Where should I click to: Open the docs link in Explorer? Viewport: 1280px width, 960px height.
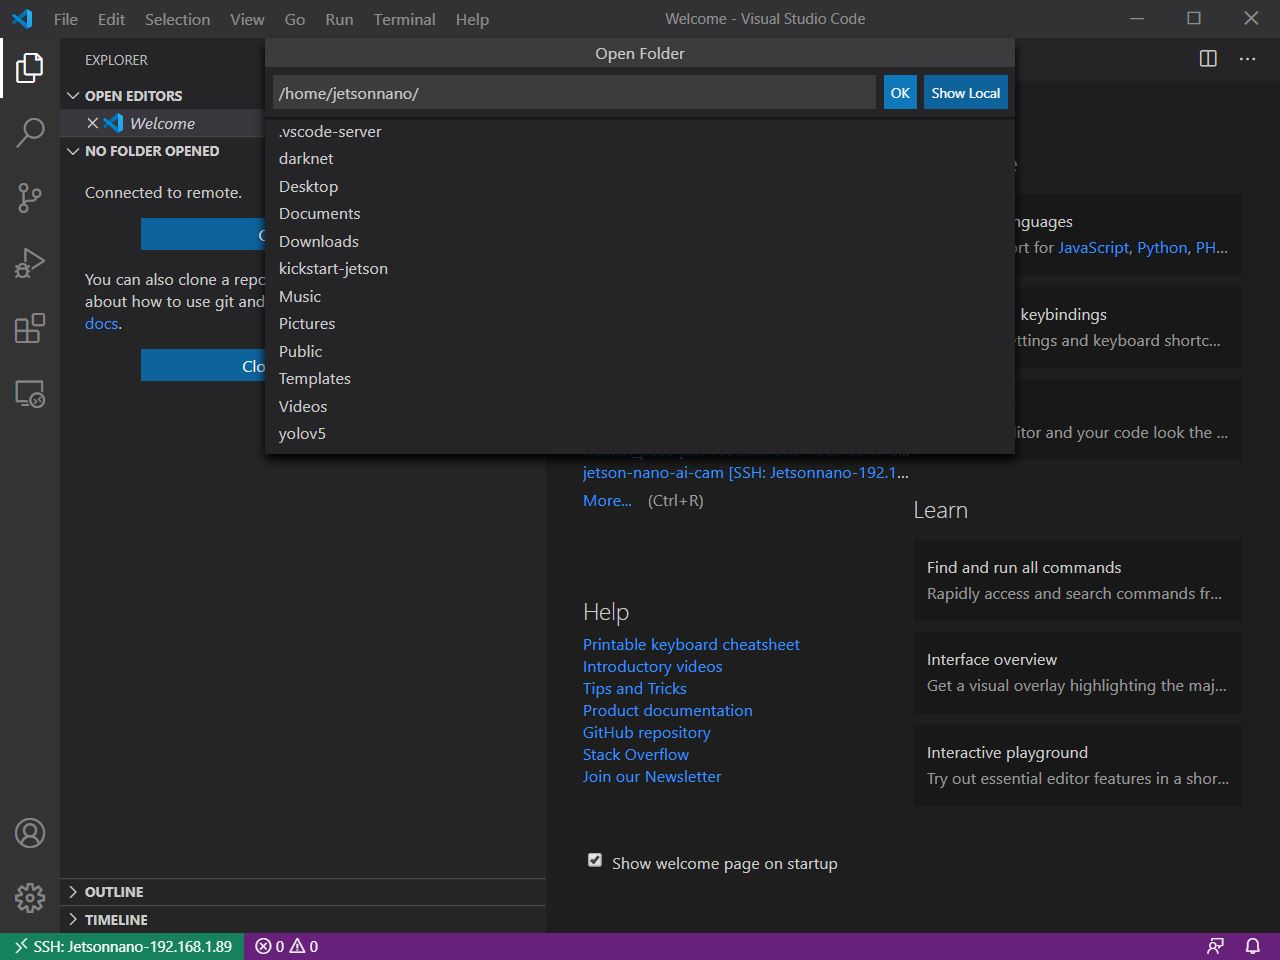(101, 324)
